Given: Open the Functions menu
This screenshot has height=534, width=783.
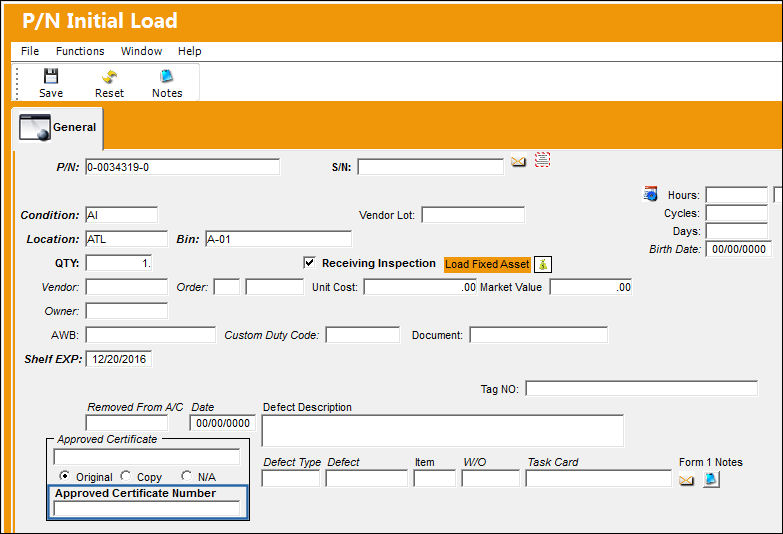Looking at the screenshot, I should pyautogui.click(x=80, y=51).
